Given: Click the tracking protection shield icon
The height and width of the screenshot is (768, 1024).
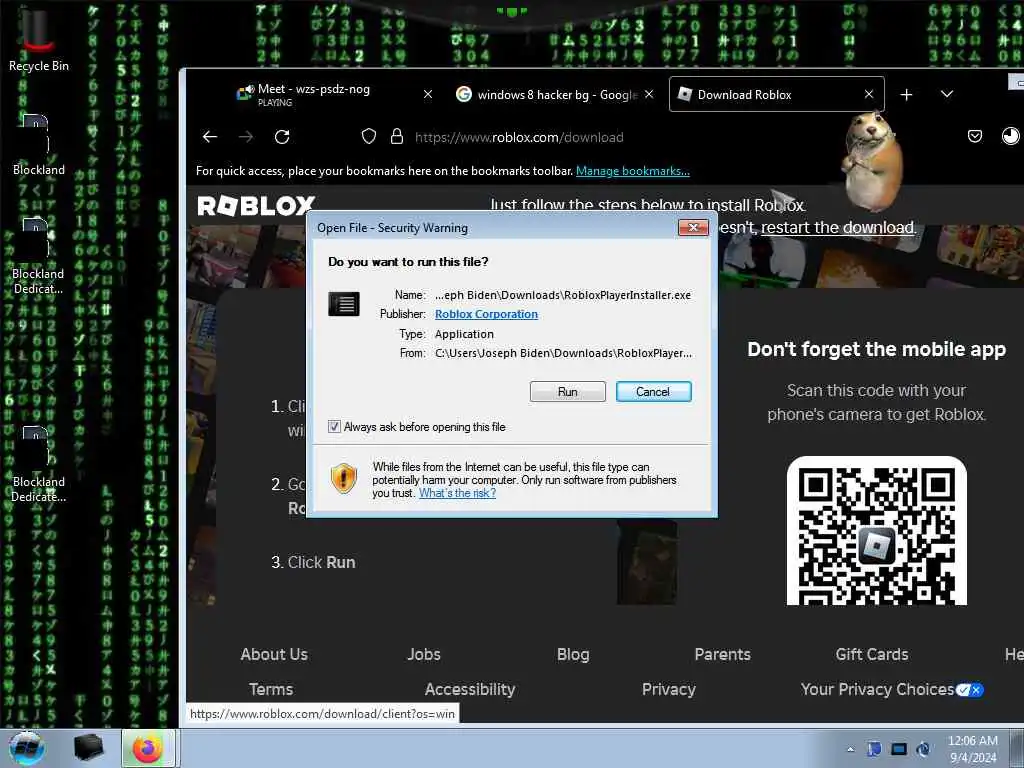Looking at the screenshot, I should (x=369, y=136).
